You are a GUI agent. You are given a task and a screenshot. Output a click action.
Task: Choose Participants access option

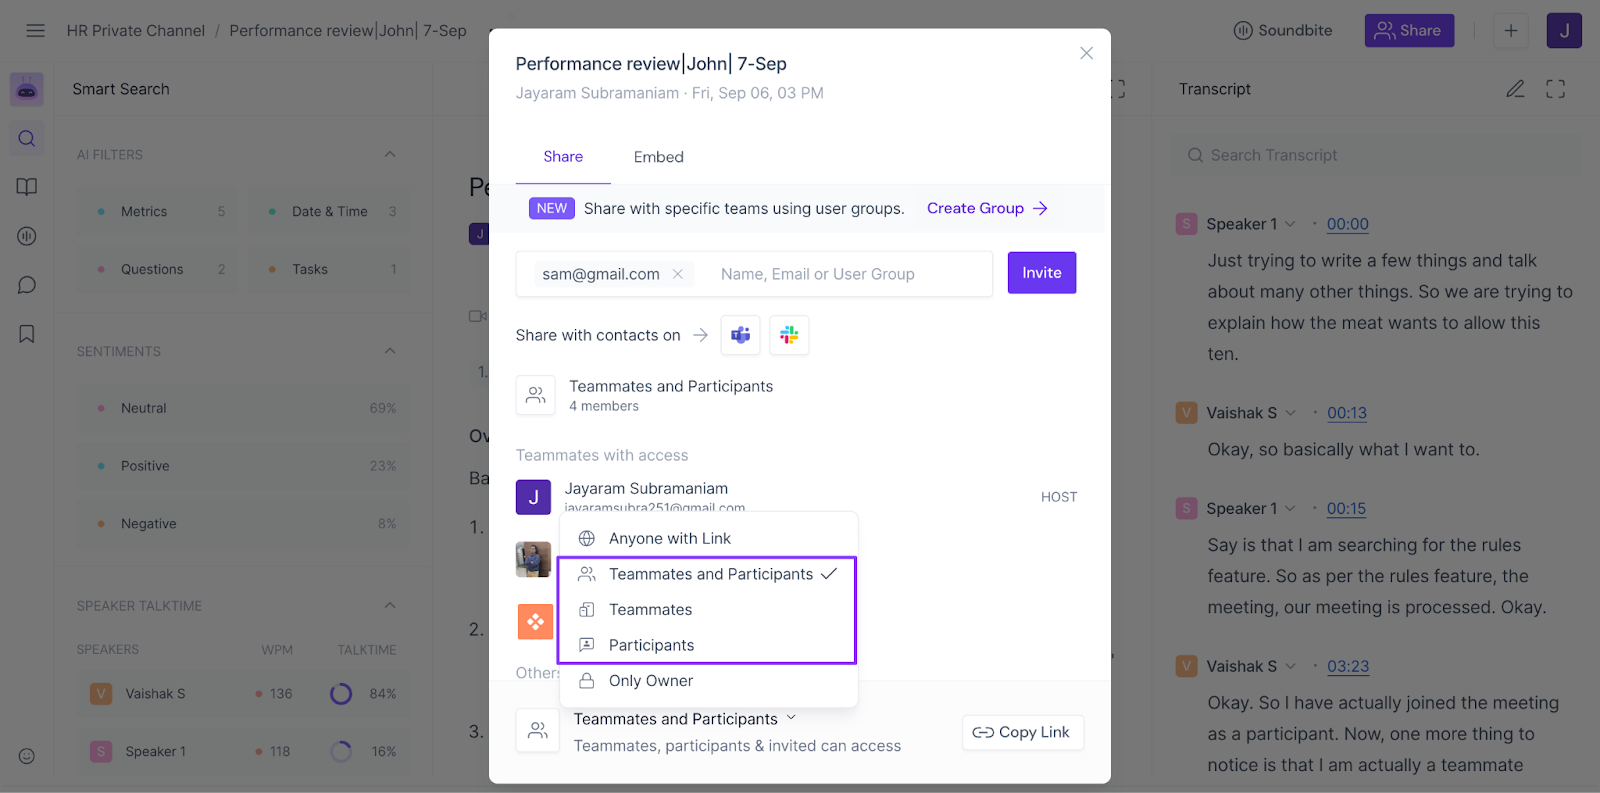pos(651,645)
